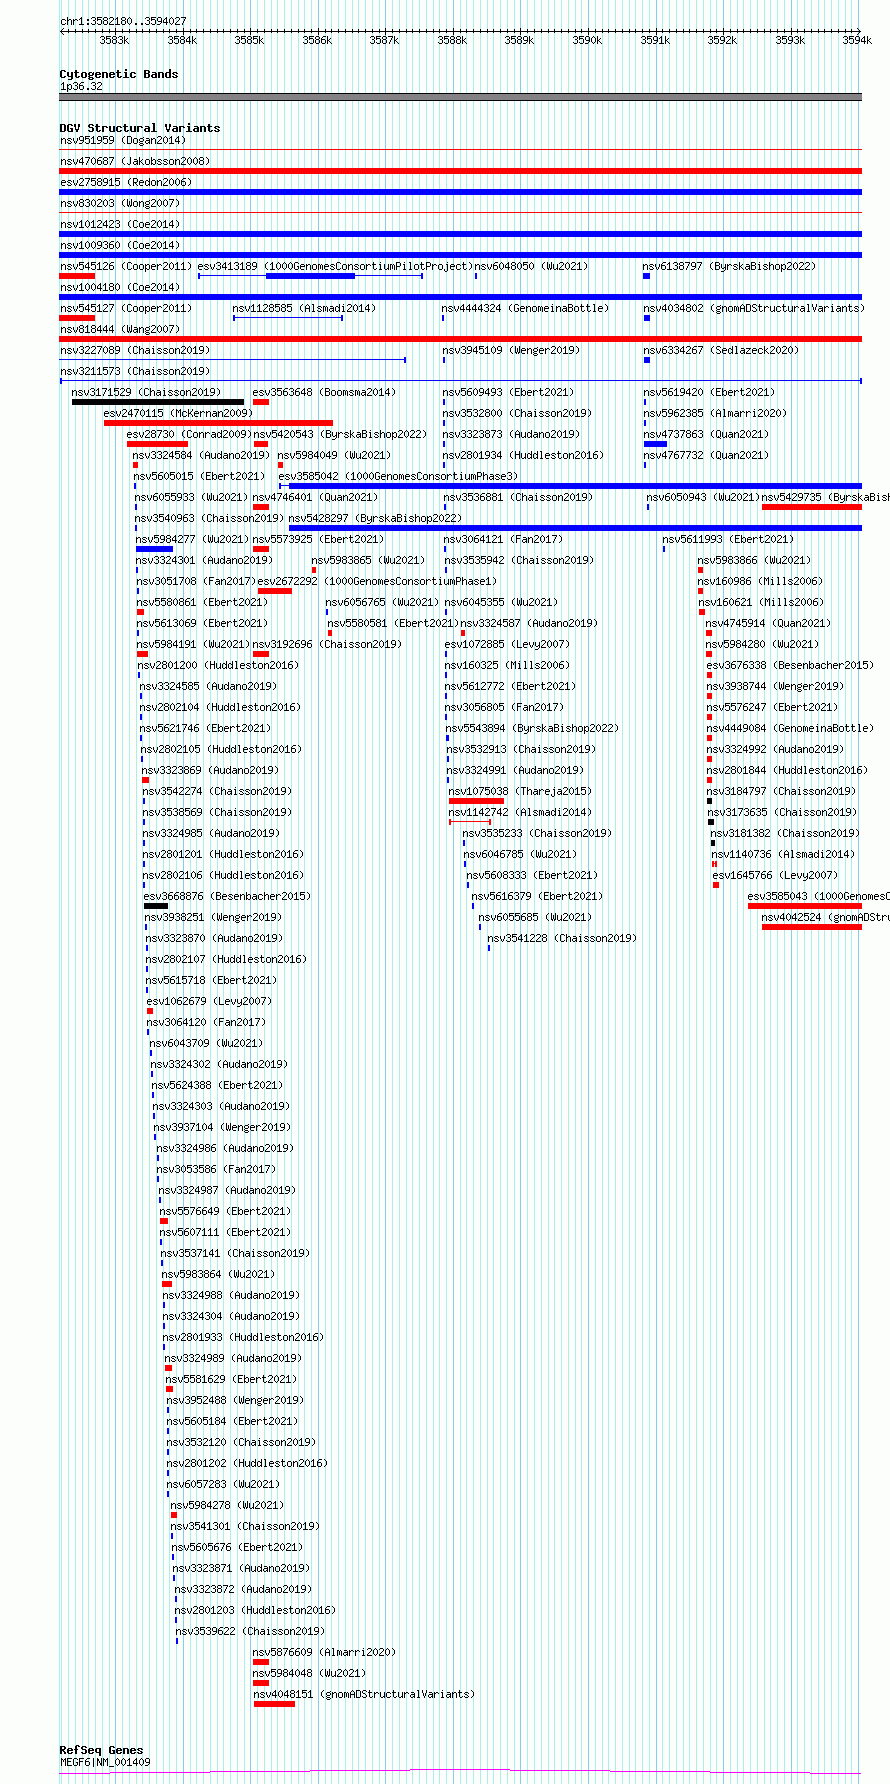The width and height of the screenshot is (890, 1784).
Task: Click esv28730 (Conrad2009) label
Action: (x=190, y=434)
